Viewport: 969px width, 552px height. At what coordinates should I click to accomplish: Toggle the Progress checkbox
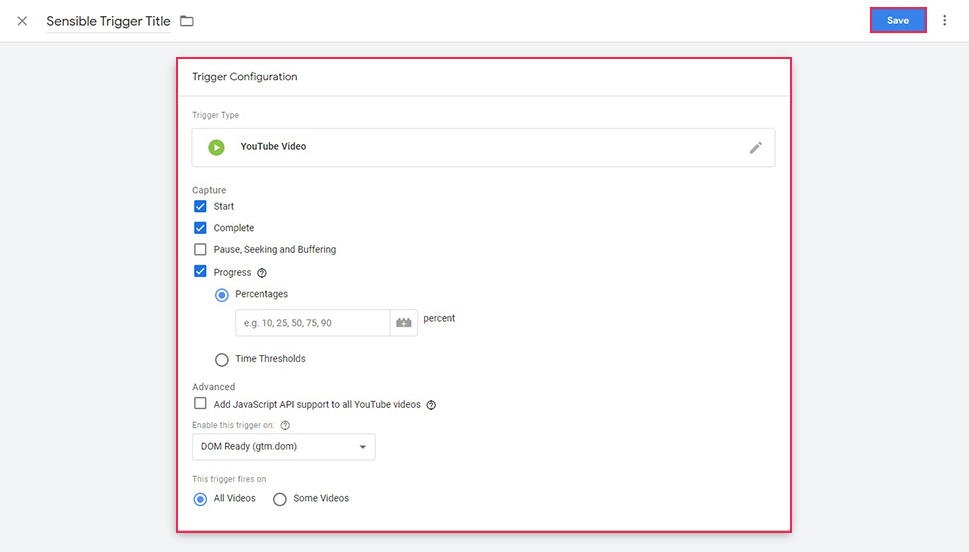click(x=200, y=271)
